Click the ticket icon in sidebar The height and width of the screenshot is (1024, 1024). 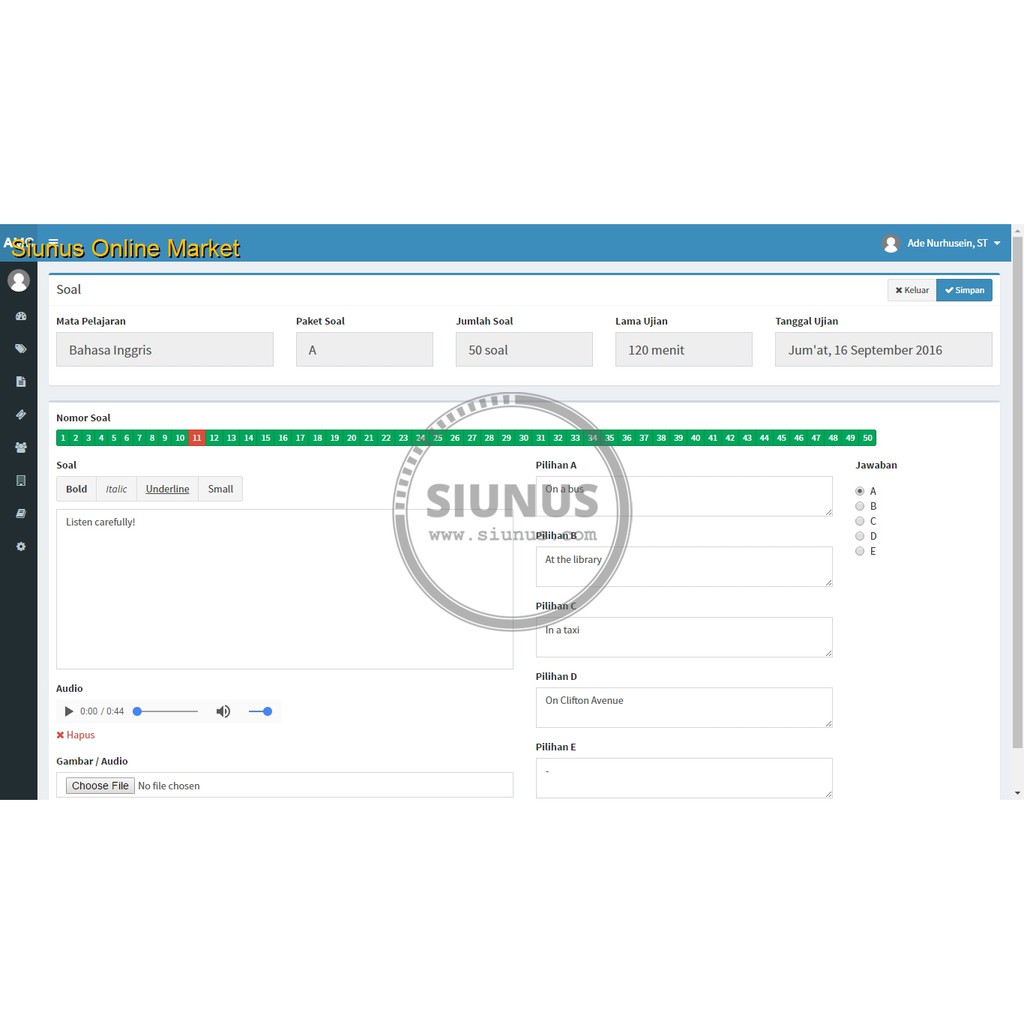(21, 414)
